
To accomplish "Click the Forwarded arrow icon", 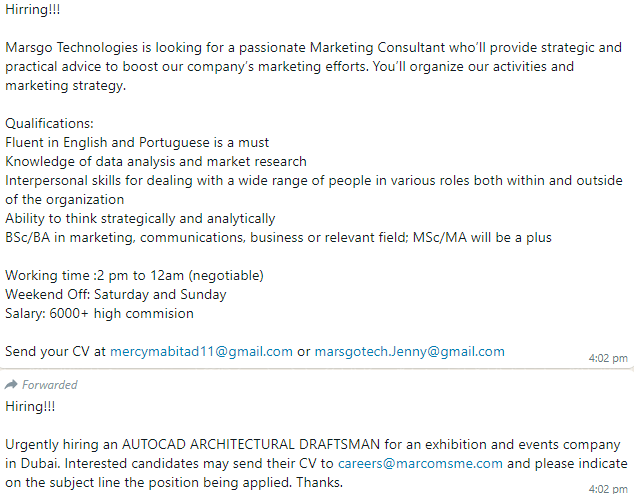I will [x=11, y=384].
